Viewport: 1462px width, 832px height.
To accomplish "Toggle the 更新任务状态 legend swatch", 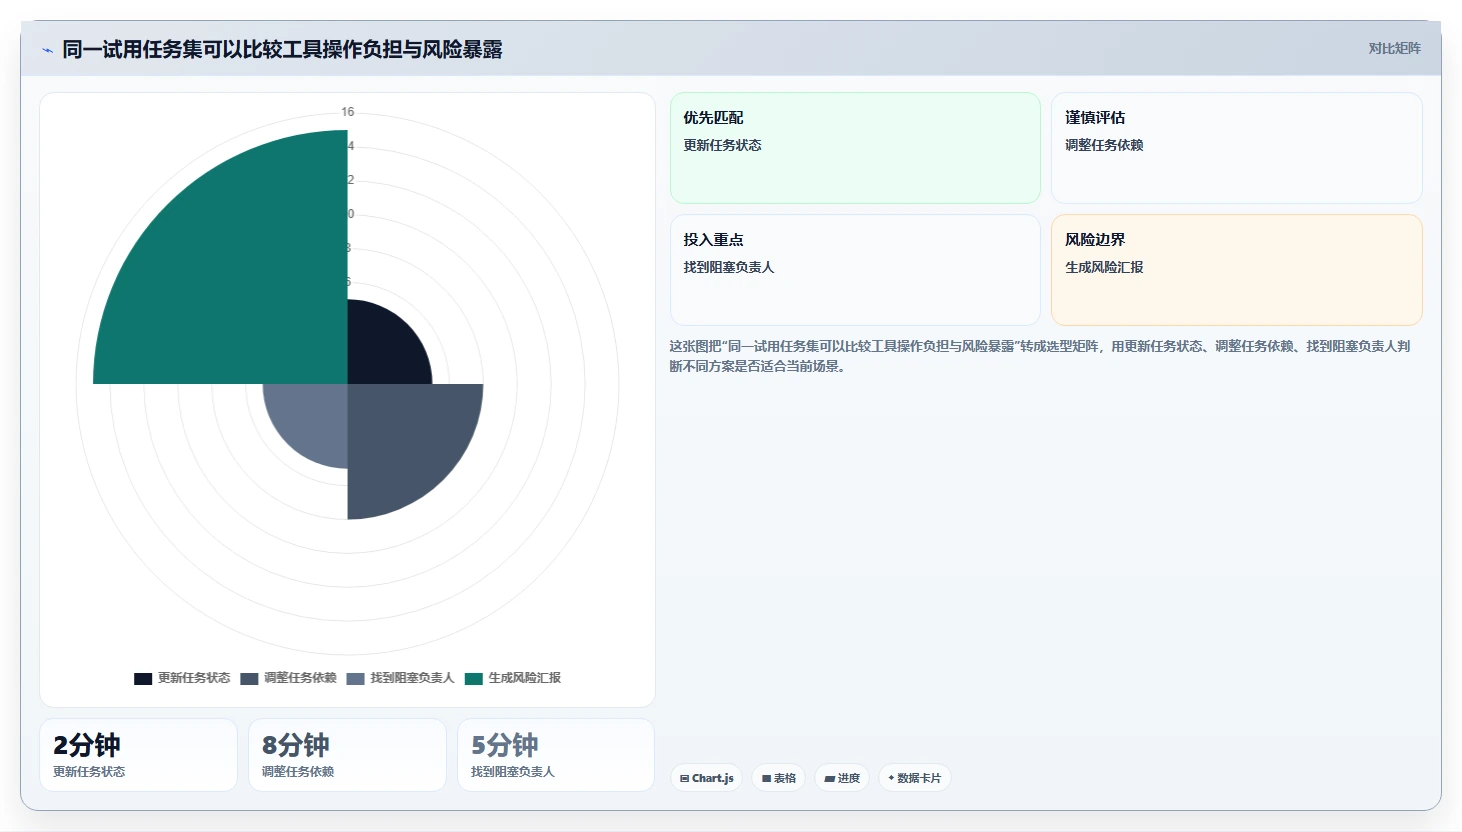I will [143, 679].
